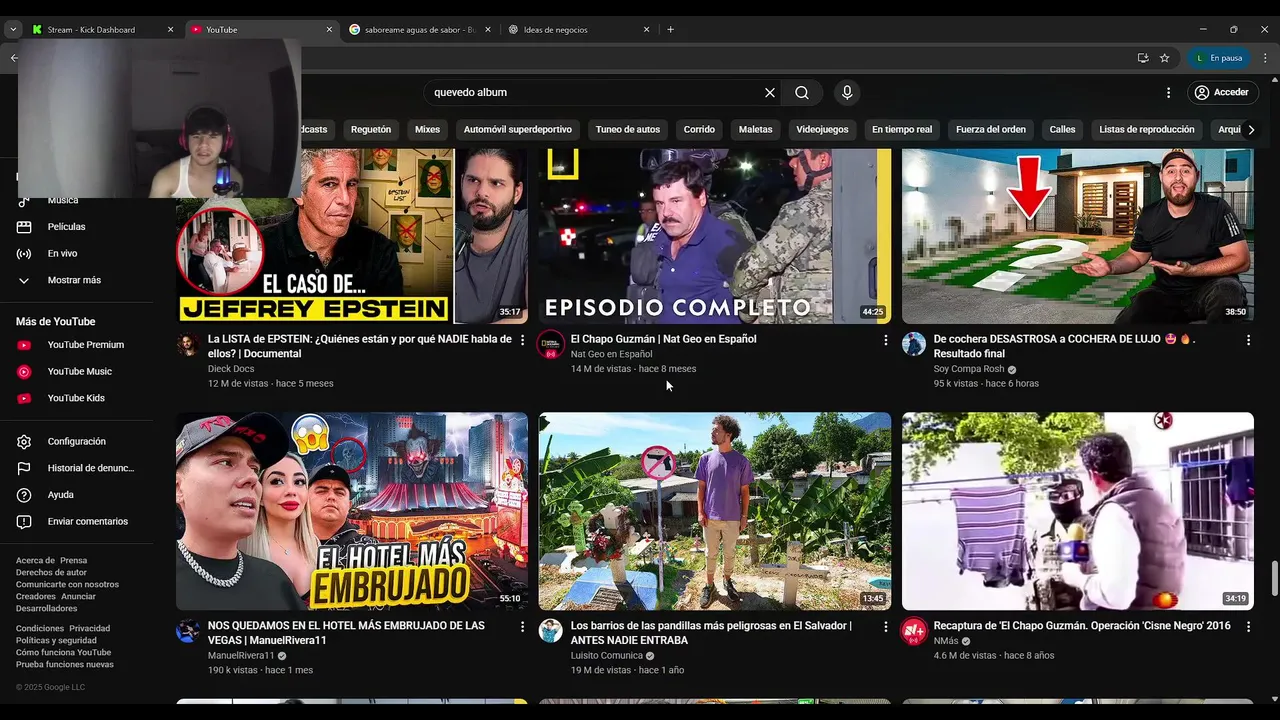Open Cómo funciona YouTube footer link

click(x=63, y=653)
